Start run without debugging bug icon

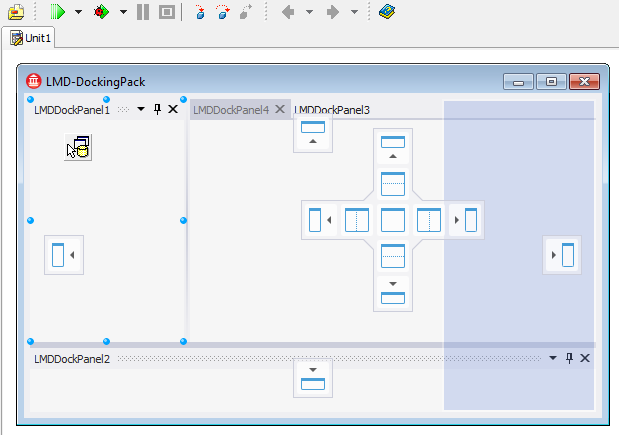(101, 12)
